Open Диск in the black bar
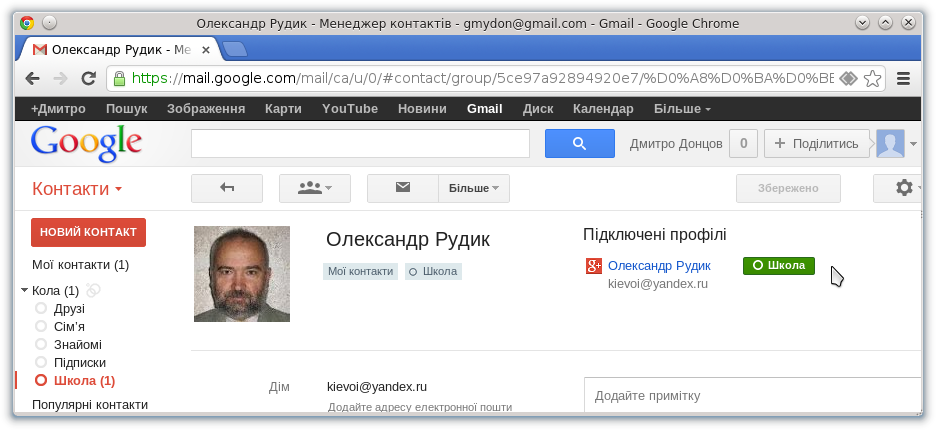This screenshot has width=939, height=433. tap(538, 109)
